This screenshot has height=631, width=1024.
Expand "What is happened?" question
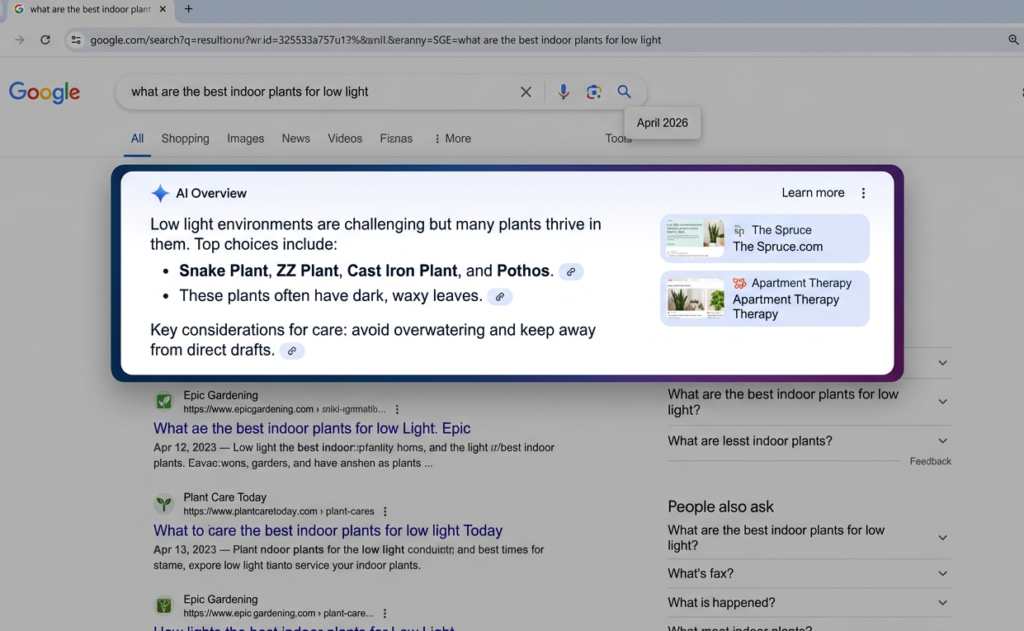tap(942, 603)
